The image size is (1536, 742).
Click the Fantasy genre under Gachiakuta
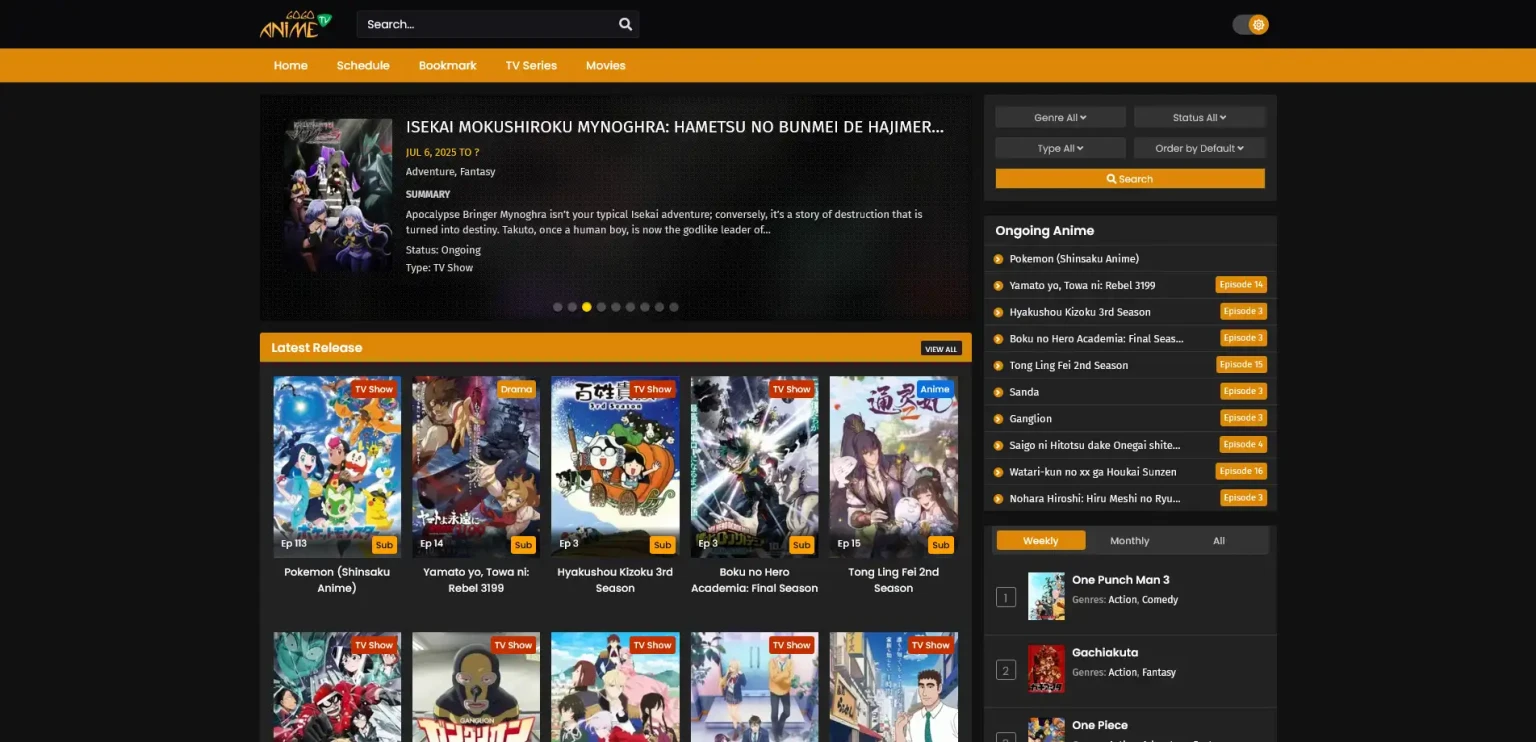click(1159, 673)
